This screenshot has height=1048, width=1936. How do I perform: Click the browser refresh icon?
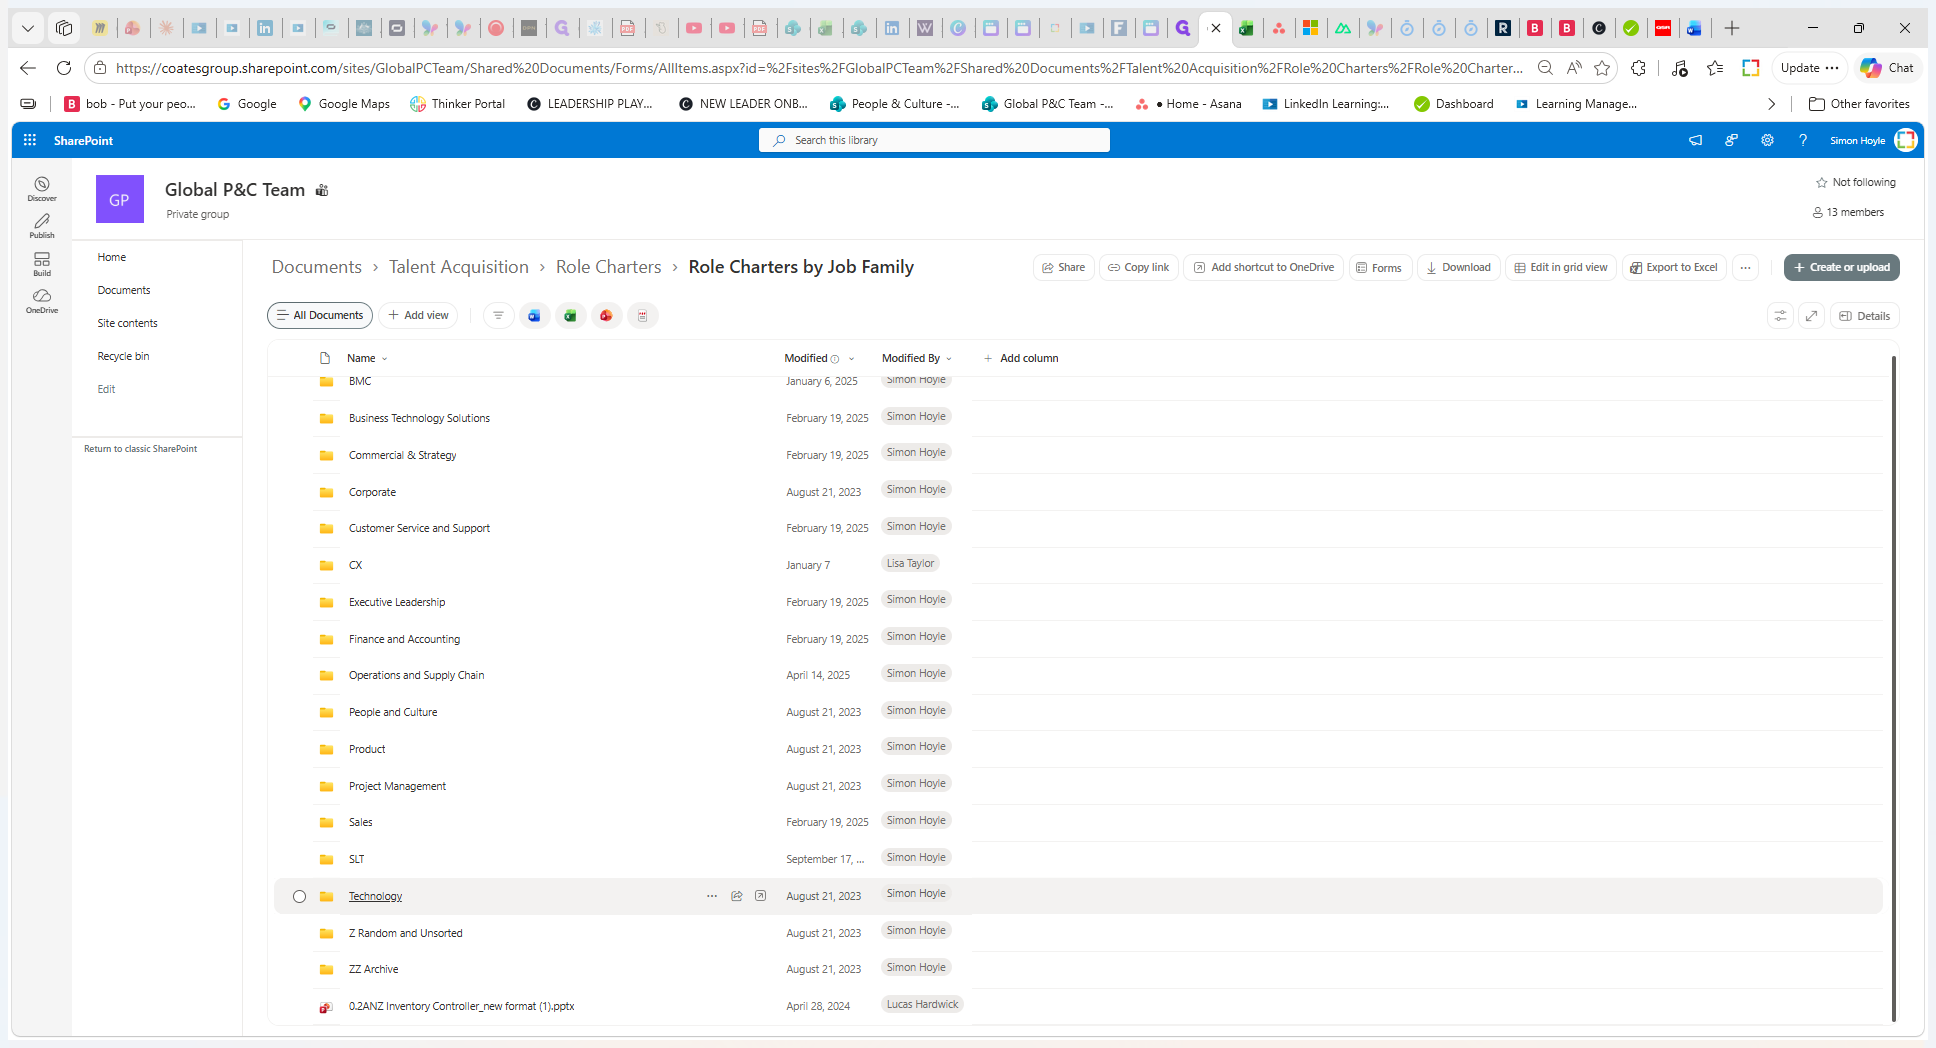tap(63, 68)
